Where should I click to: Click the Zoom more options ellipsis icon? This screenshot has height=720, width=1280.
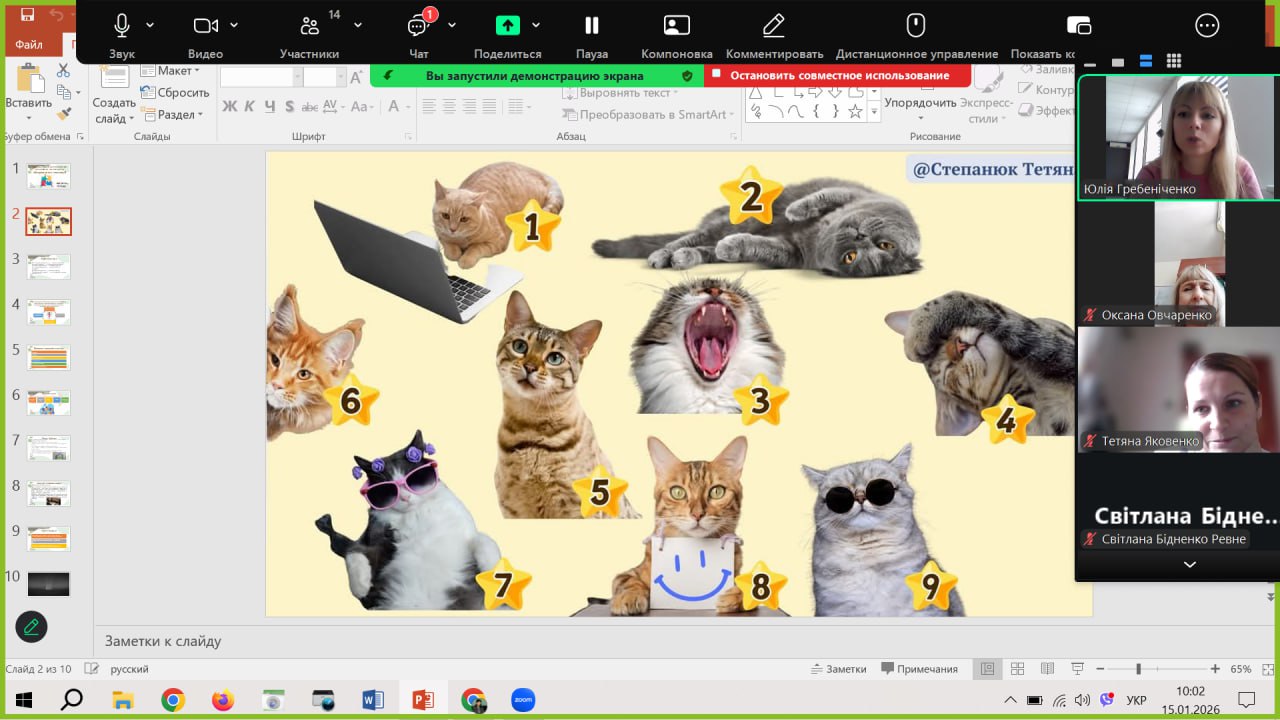point(1208,26)
